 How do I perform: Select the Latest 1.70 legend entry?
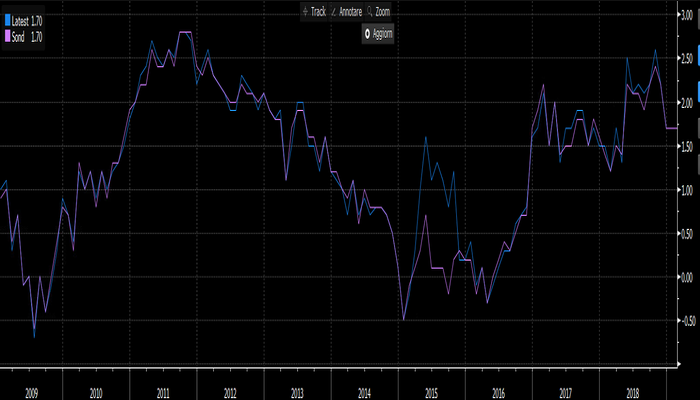click(28, 19)
